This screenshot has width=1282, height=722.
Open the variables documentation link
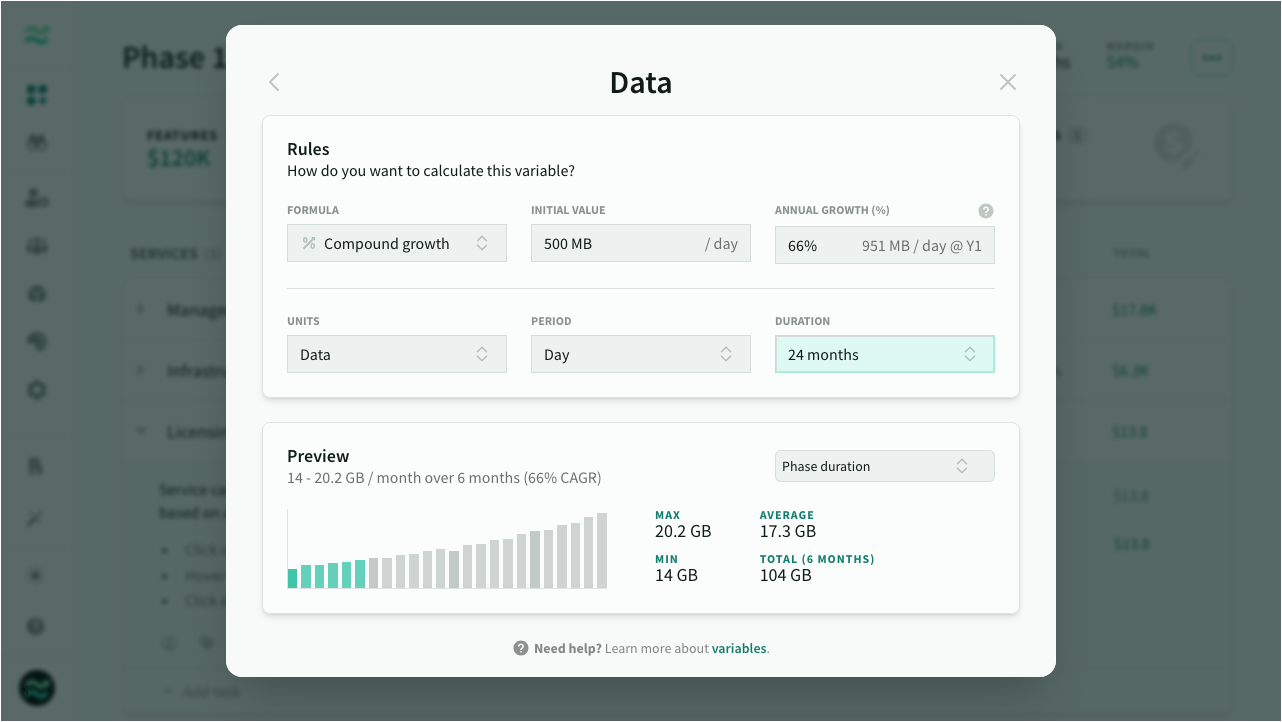click(x=739, y=648)
